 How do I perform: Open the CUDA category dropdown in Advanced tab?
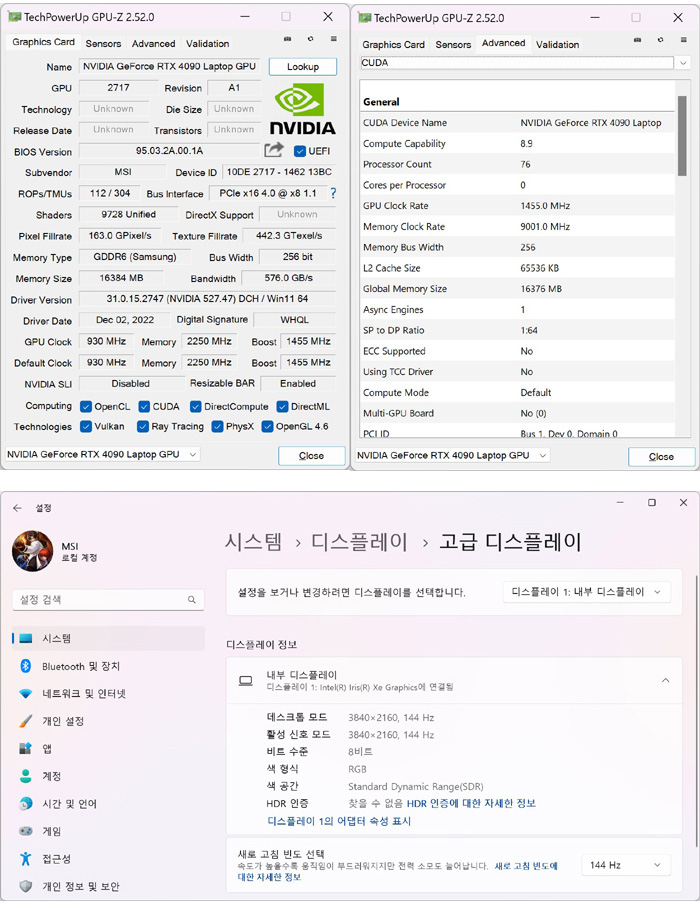[x=683, y=63]
